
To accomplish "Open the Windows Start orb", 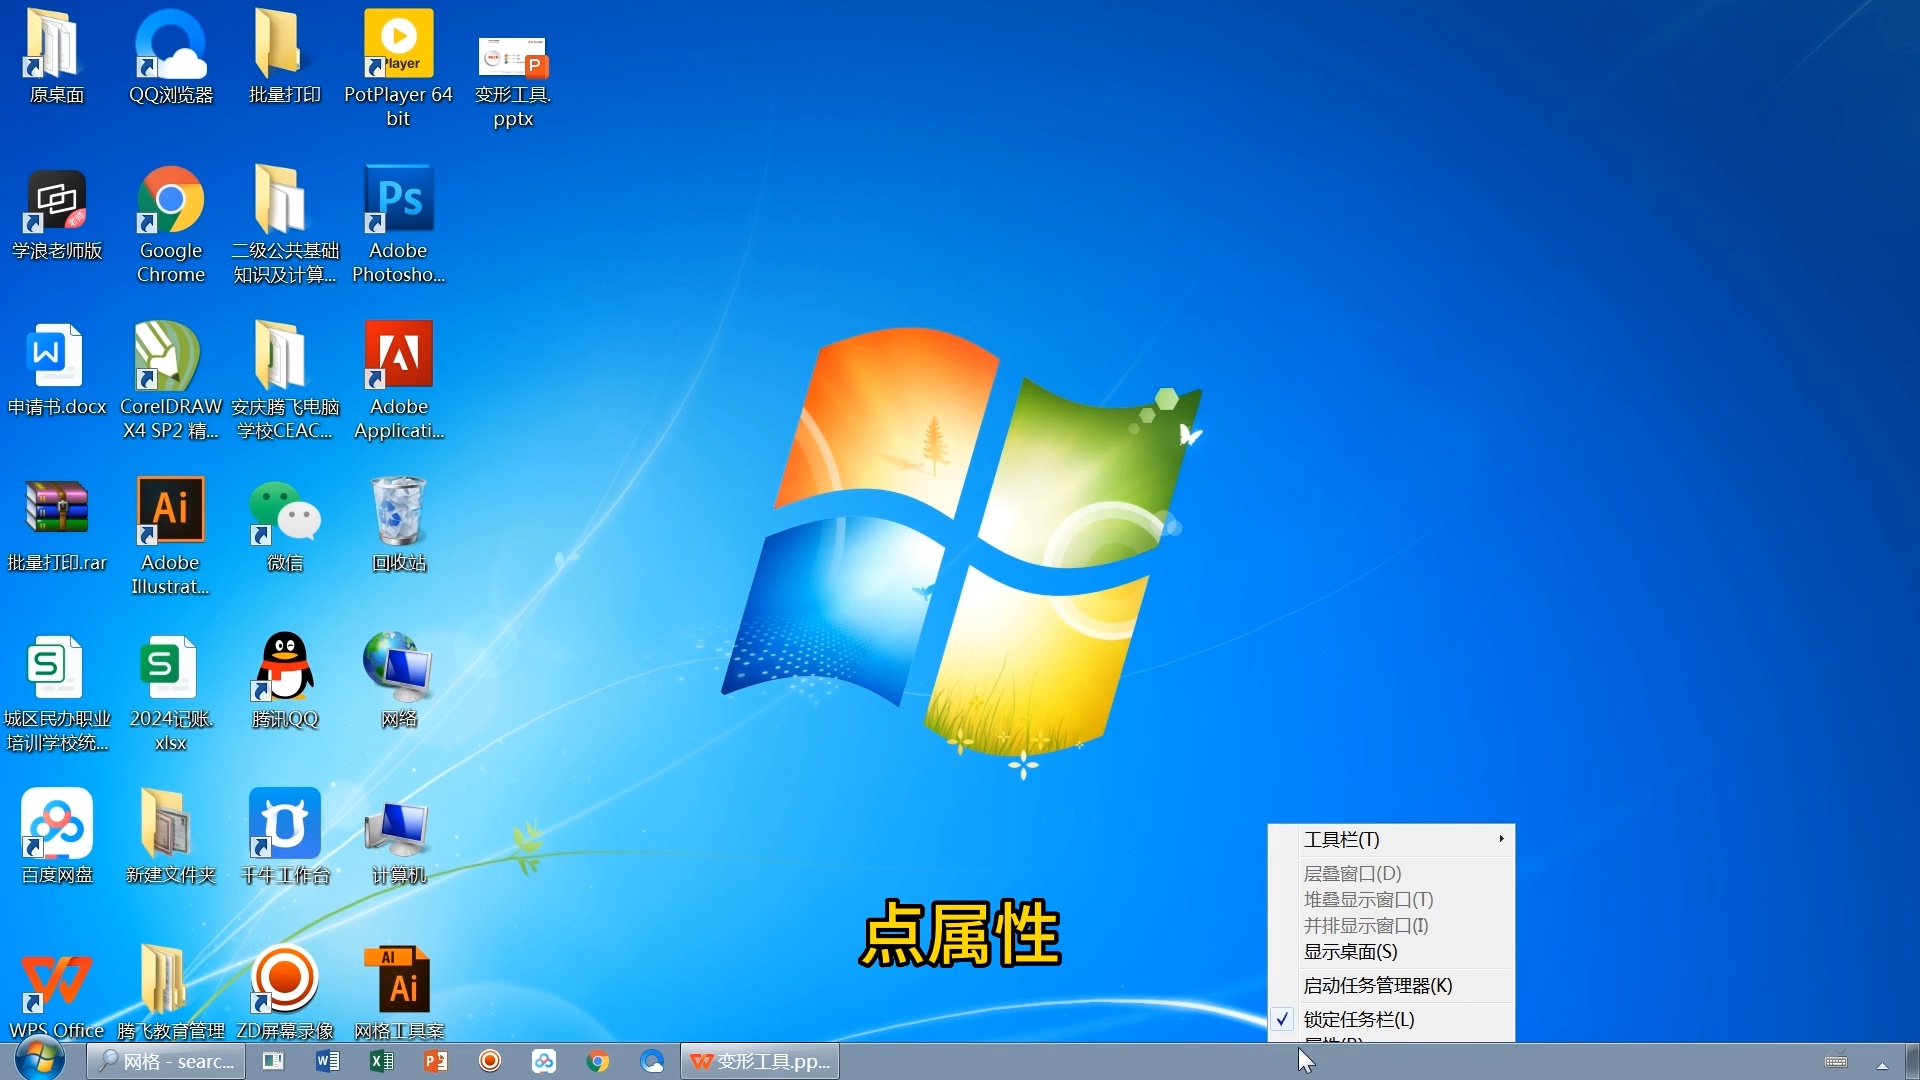I will pyautogui.click(x=40, y=1060).
